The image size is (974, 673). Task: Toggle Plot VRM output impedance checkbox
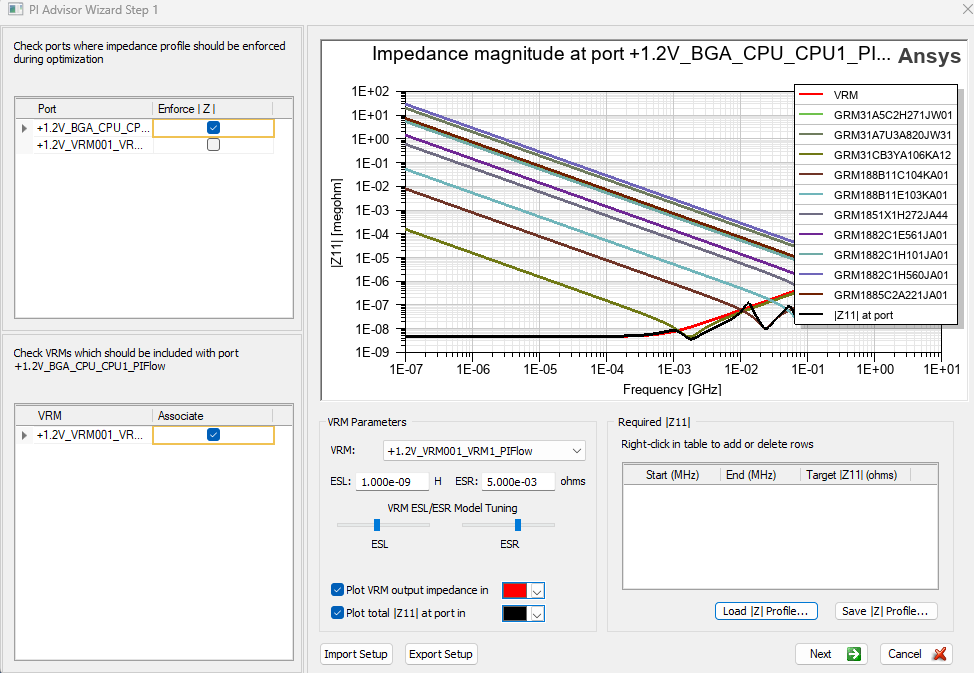pos(337,590)
